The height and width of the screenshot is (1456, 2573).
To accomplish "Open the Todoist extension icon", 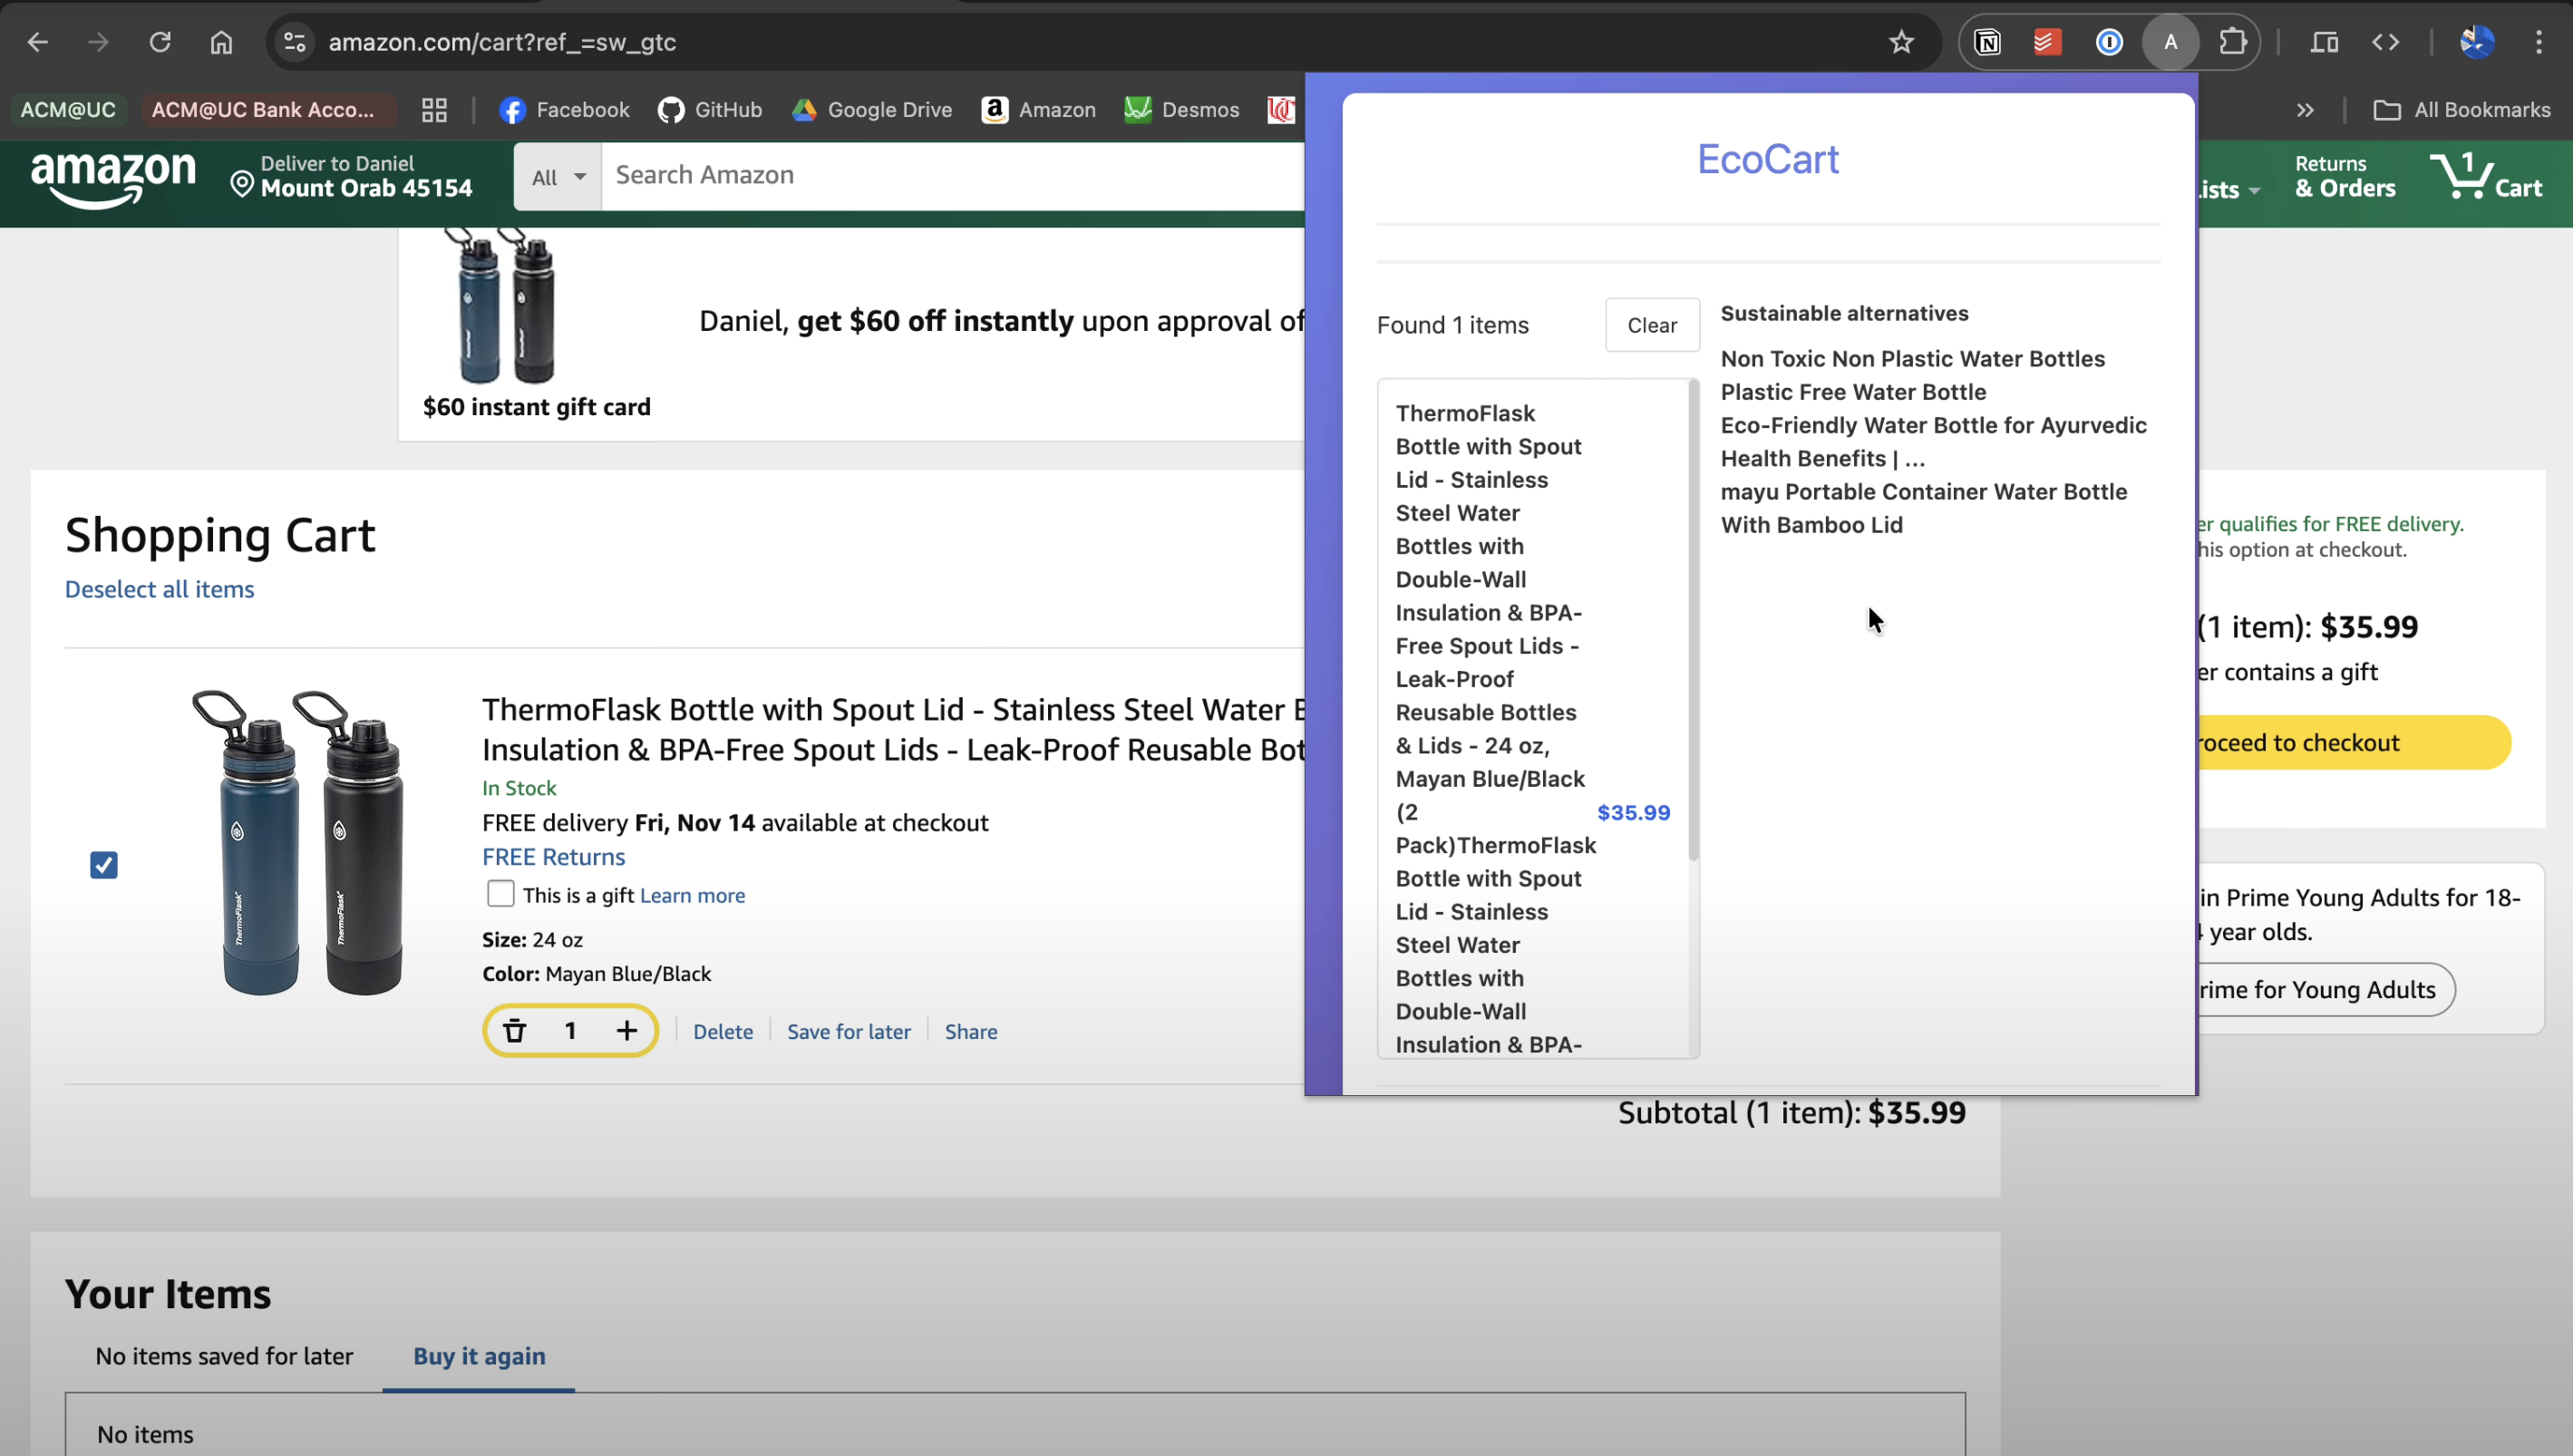I will coord(2046,42).
